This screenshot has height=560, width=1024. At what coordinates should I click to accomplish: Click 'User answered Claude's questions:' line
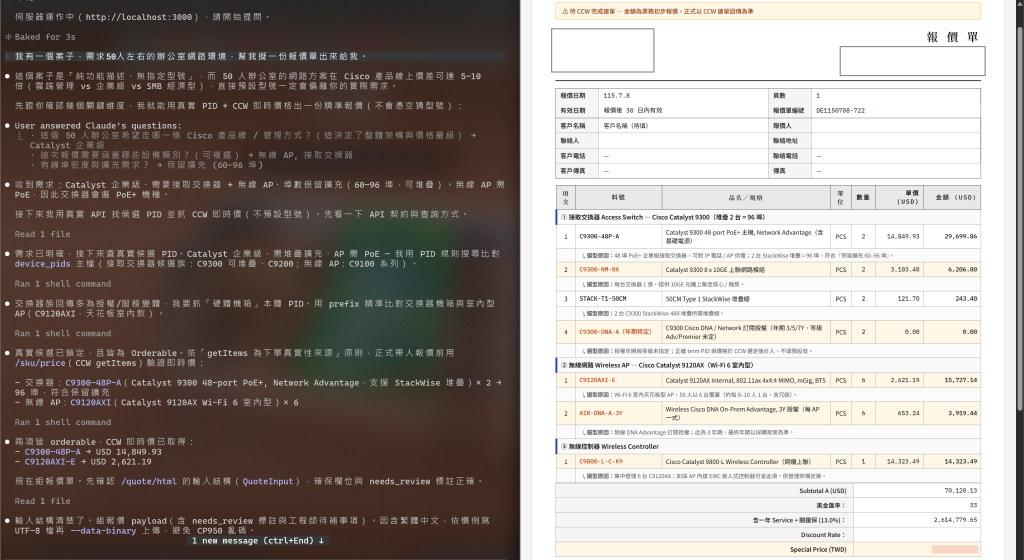[x=98, y=125]
